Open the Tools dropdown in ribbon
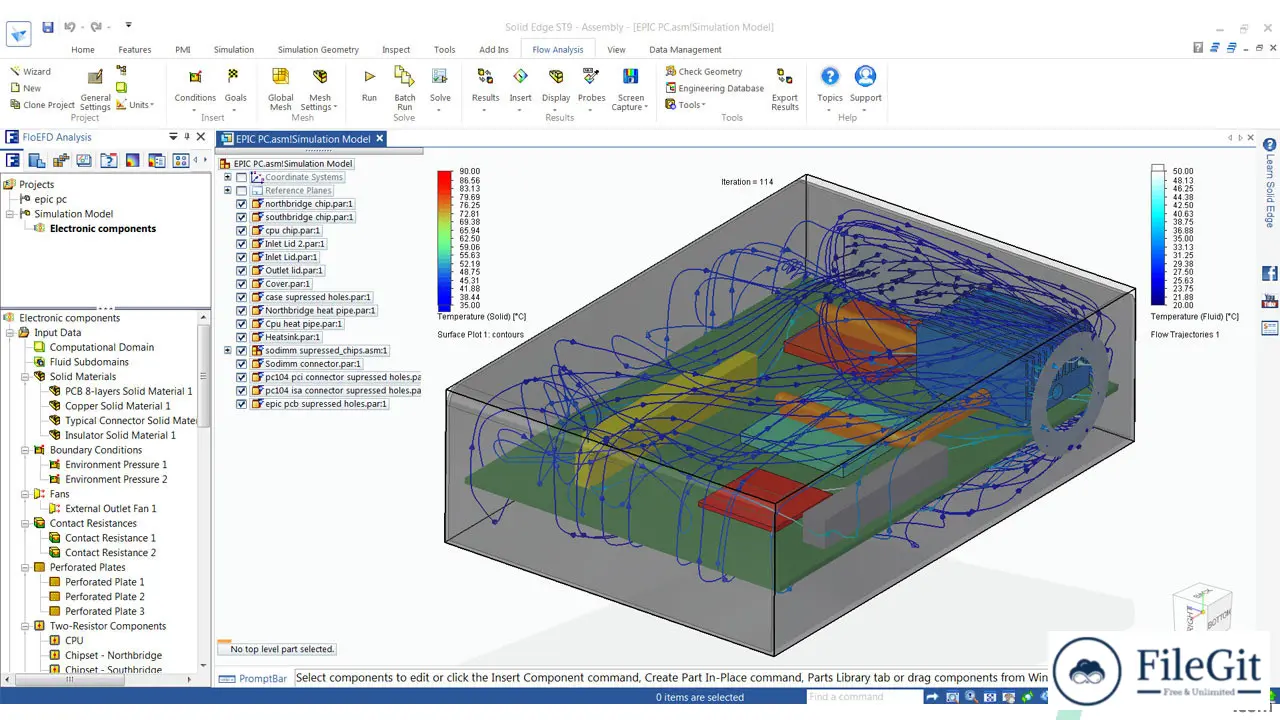This screenshot has height=720, width=1280. (x=686, y=105)
